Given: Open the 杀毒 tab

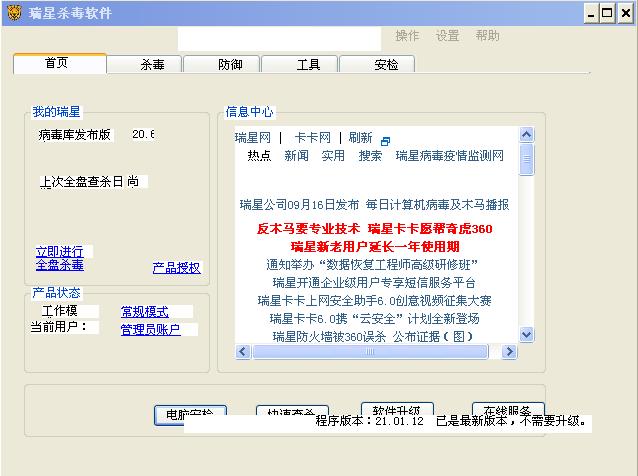Looking at the screenshot, I should (x=144, y=64).
